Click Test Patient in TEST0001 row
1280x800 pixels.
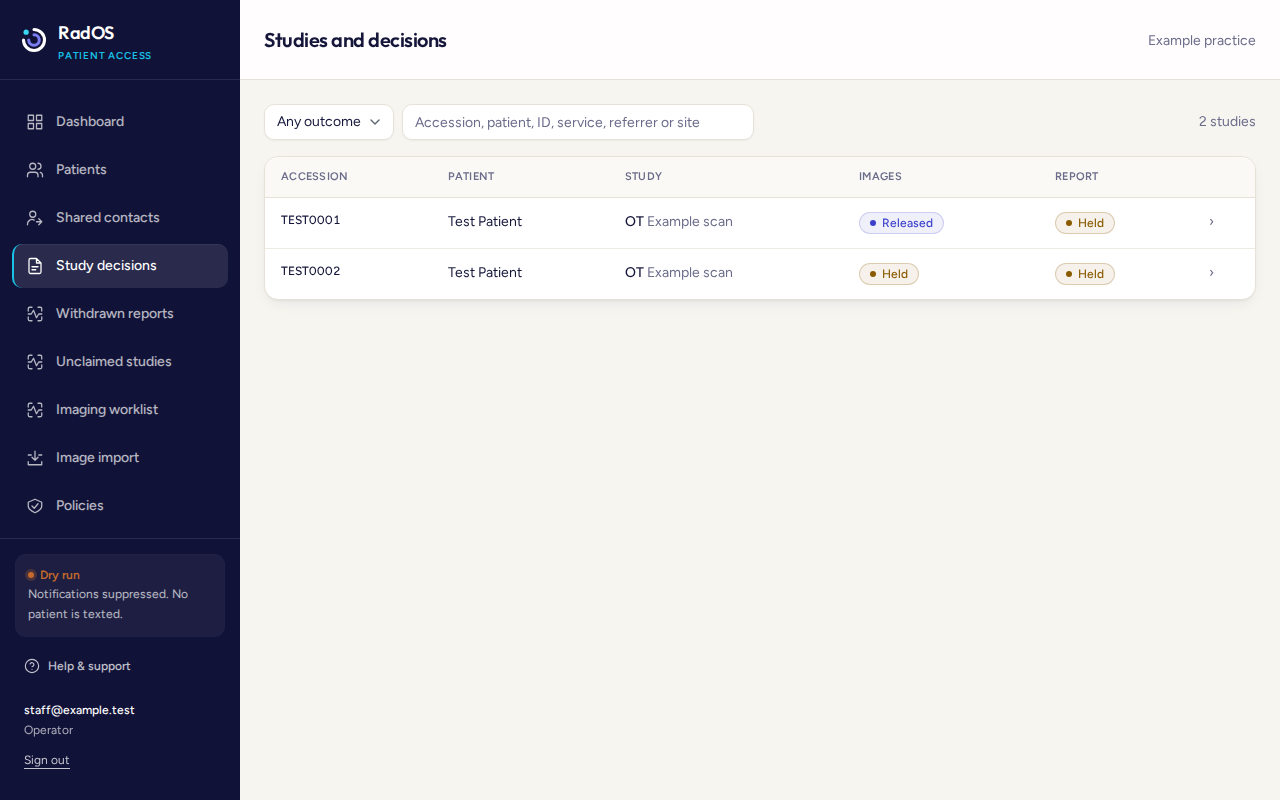tap(485, 222)
